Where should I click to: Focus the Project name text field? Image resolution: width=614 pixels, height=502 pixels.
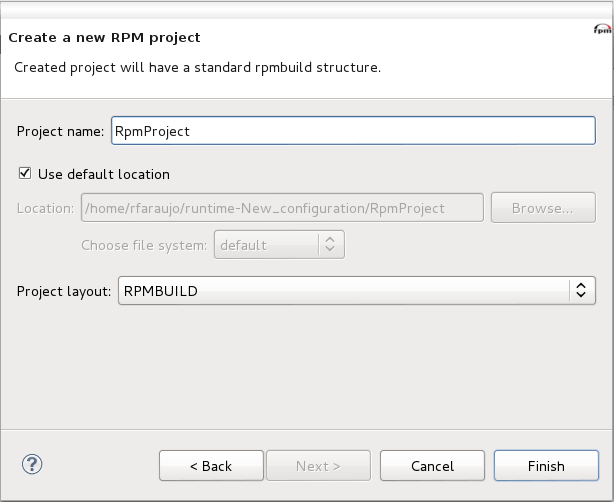coord(353,131)
